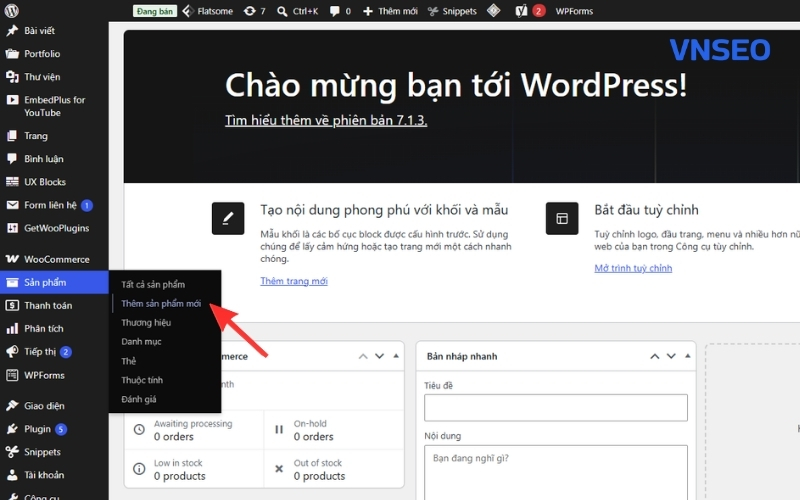The width and height of the screenshot is (800, 500).
Task: Move Bản nháp nhanh widget up
Action: (655, 356)
